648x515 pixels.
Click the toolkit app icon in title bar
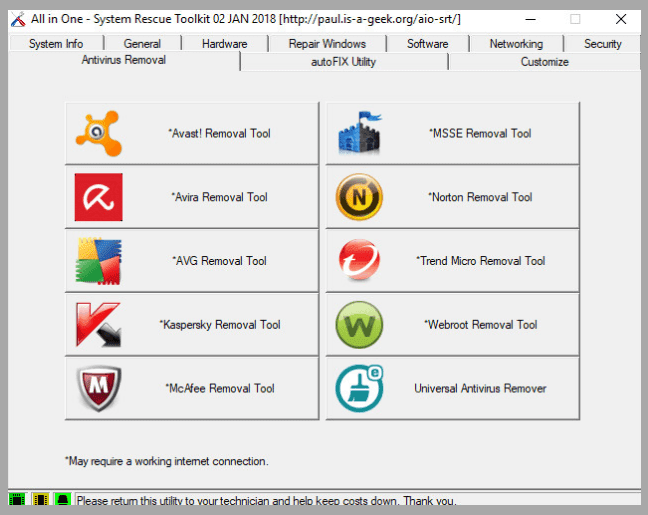(x=18, y=19)
